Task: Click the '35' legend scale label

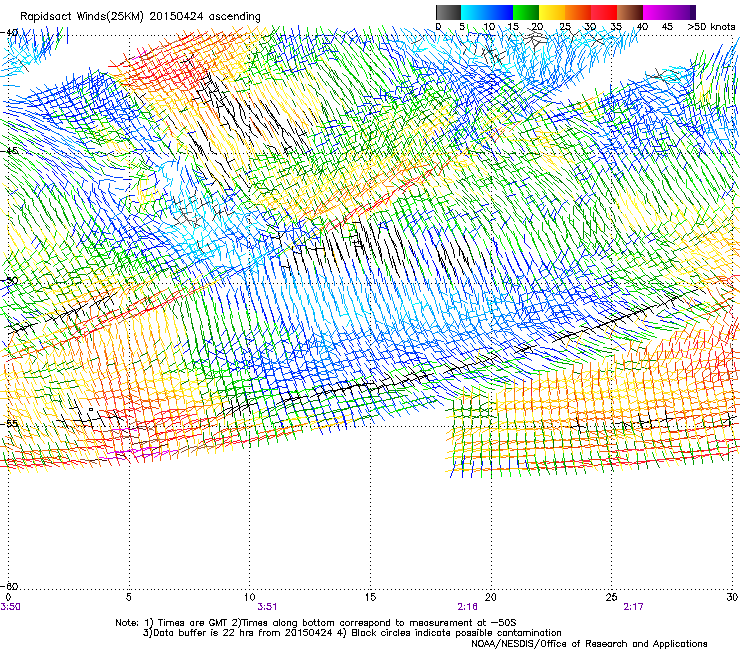Action: coord(616,27)
